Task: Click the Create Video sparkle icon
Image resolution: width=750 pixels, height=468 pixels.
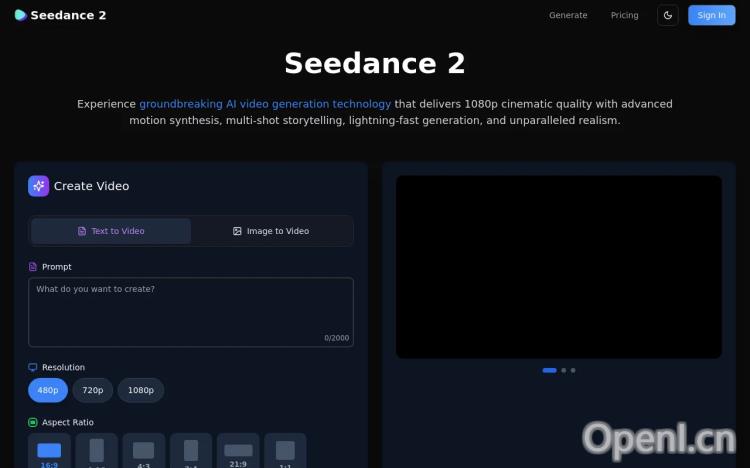Action: click(x=38, y=186)
